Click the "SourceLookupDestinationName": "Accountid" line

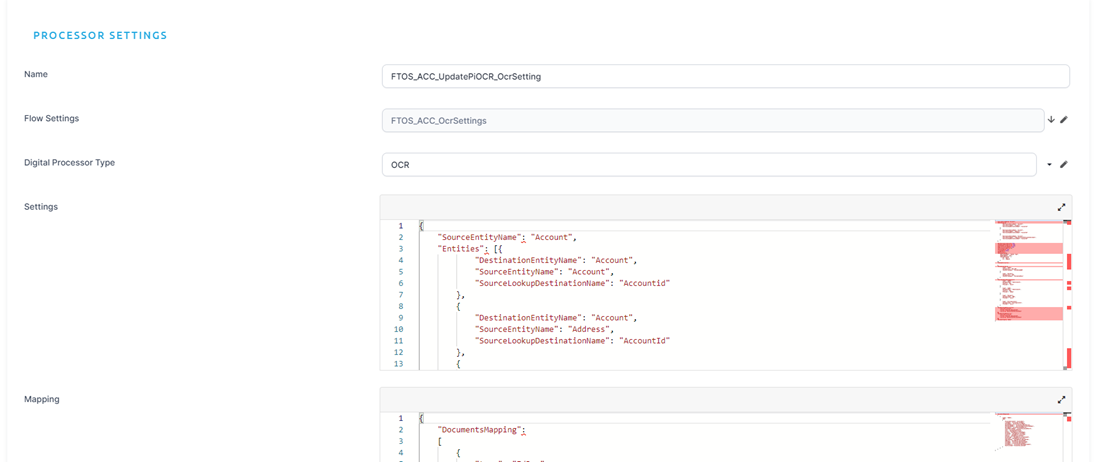571,283
